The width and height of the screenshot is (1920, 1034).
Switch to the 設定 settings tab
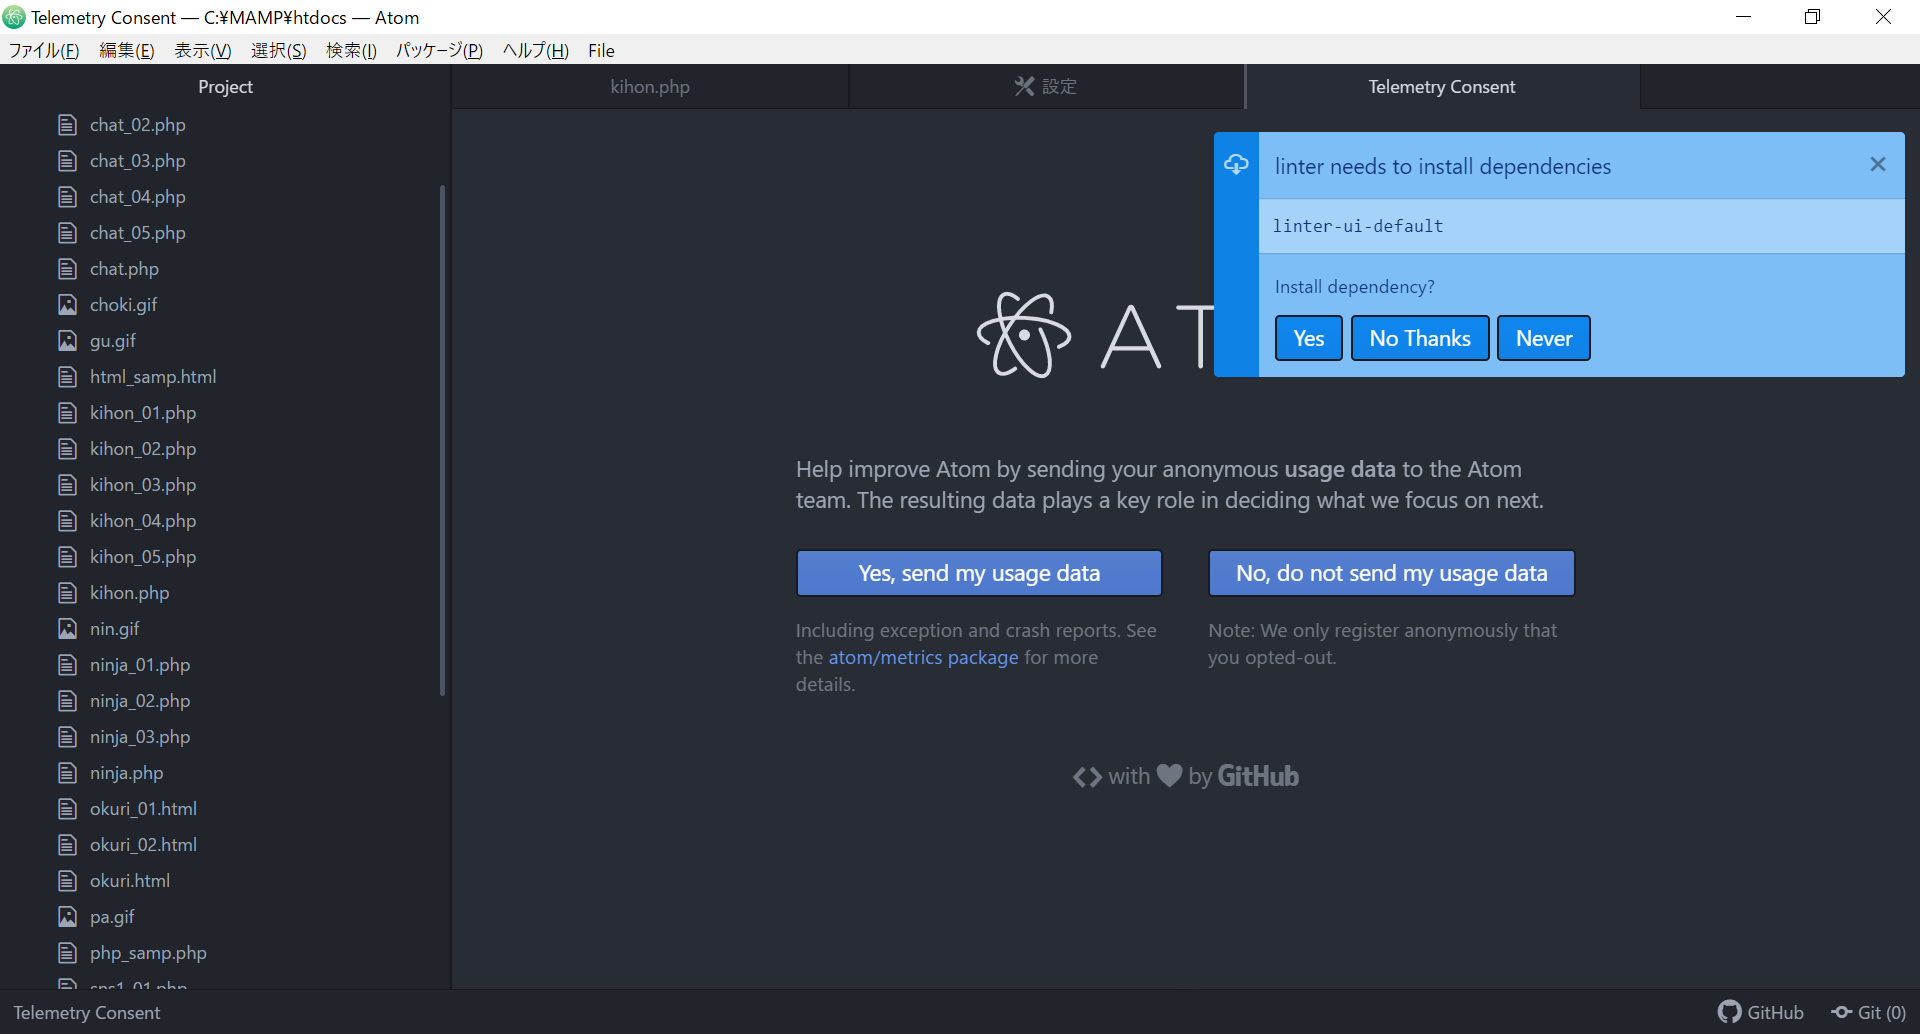1046,87
